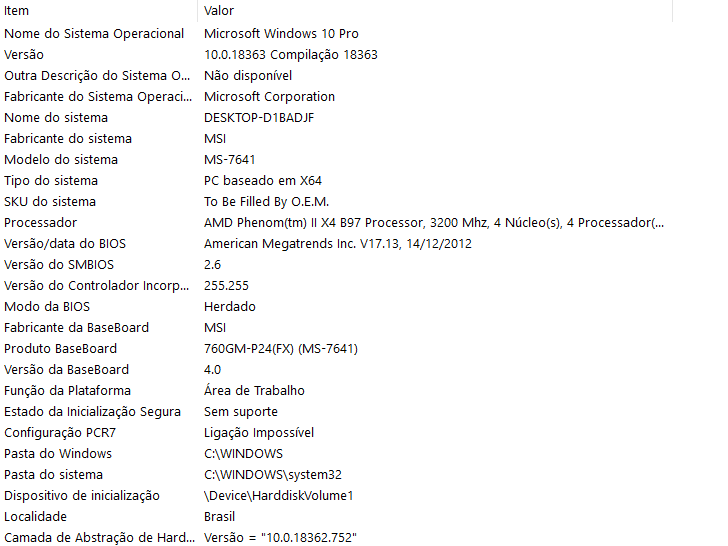Screen dimensions: 728x546
Task: Select the Versão do SMBIOS row
Action: click(336, 264)
